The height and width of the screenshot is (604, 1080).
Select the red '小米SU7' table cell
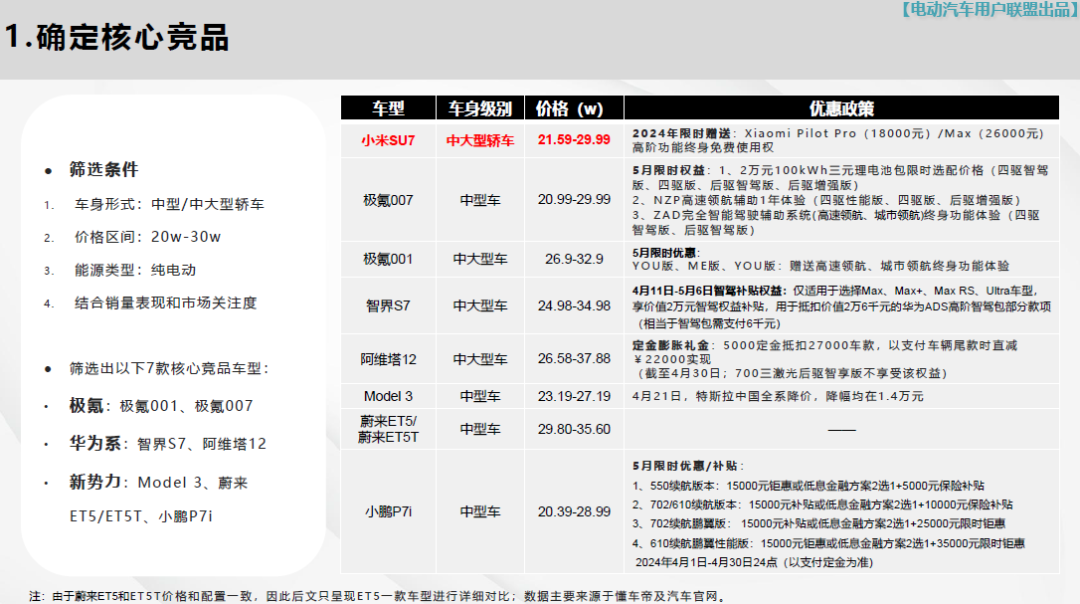point(388,140)
